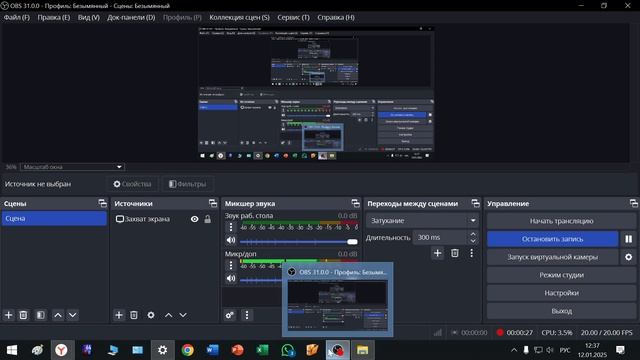The image size is (640, 360).
Task: Click Начать трансляцию button
Action: point(561,221)
